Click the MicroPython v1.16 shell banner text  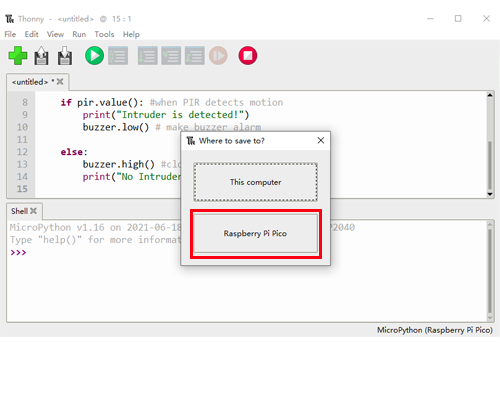pyautogui.click(x=95, y=227)
